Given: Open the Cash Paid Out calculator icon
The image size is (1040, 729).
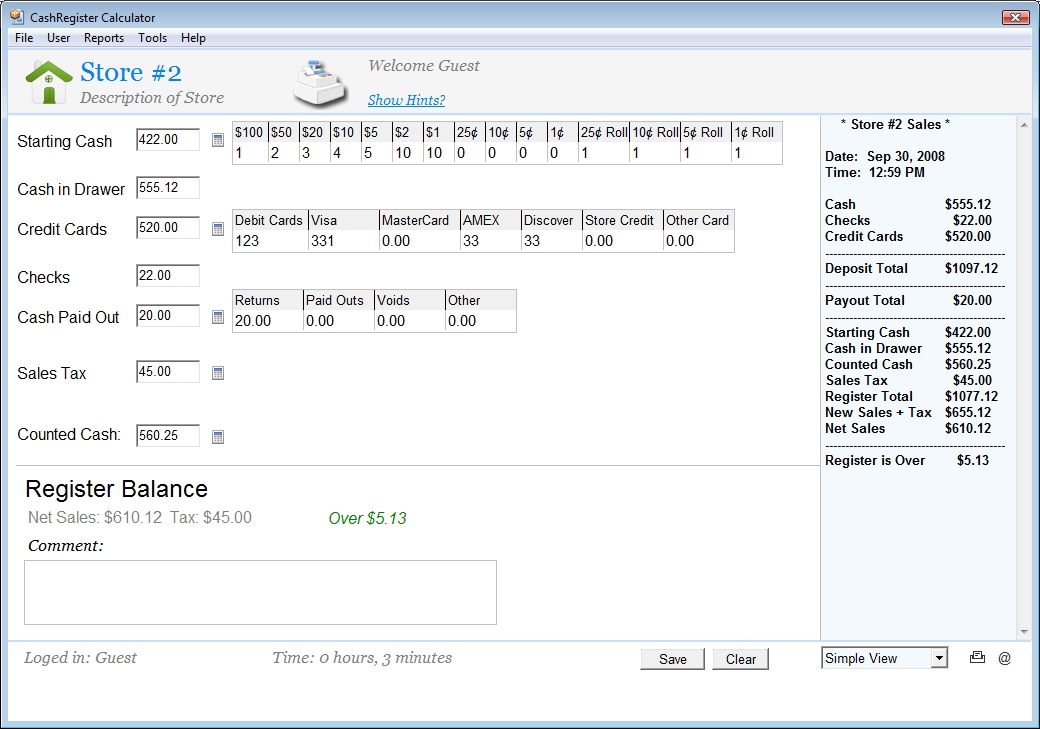Looking at the screenshot, I should pos(217,316).
